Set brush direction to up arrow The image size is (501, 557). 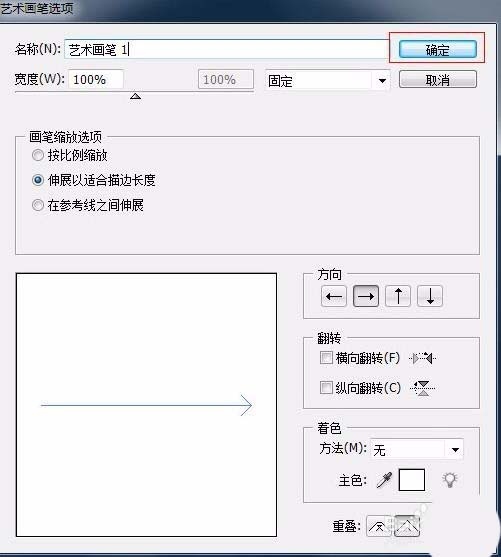tap(398, 296)
